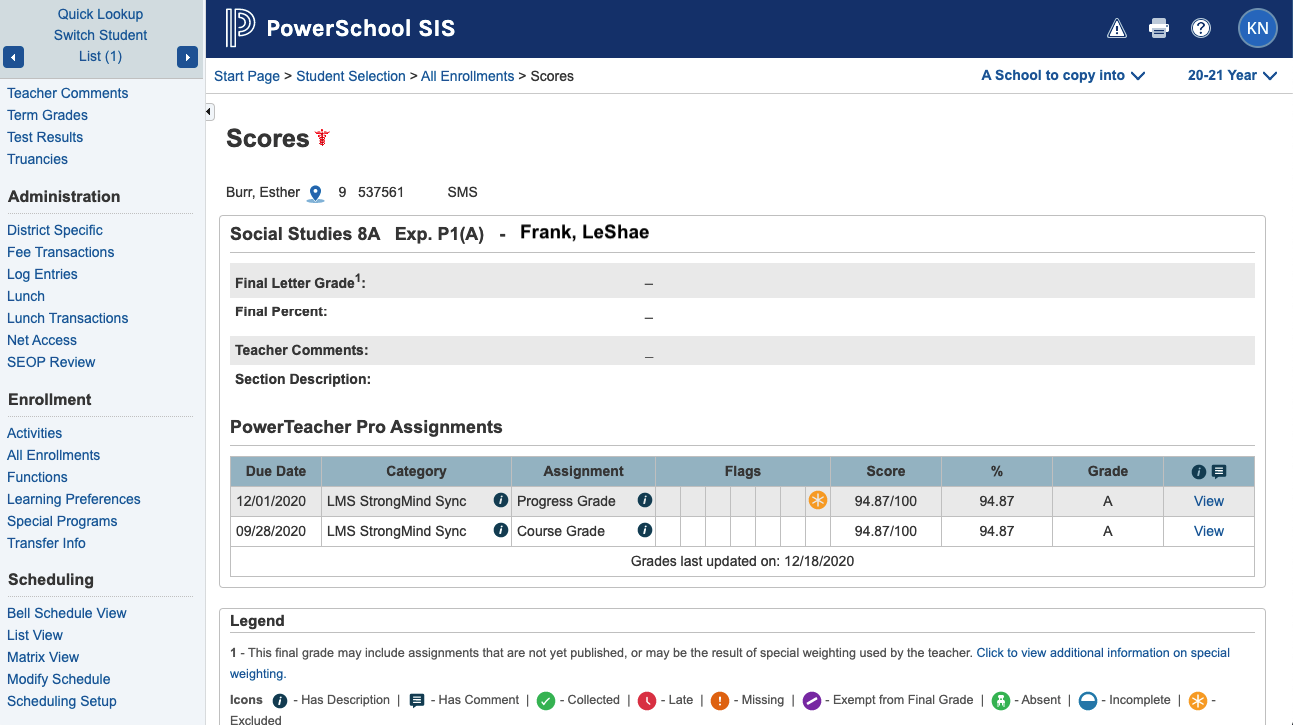Click the comment icon in table header
Viewport: 1293px width, 725px height.
pos(1218,471)
